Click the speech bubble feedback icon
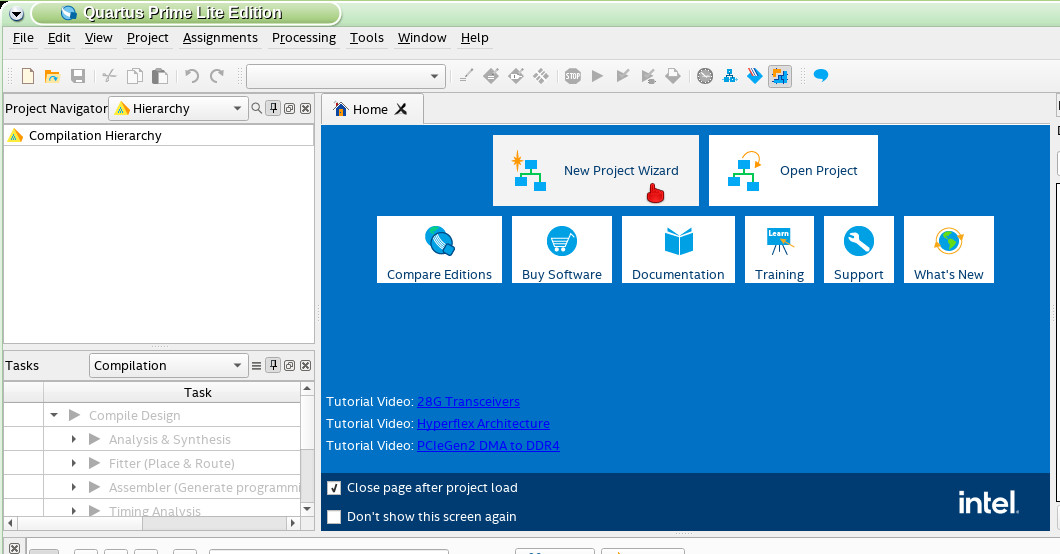Image resolution: width=1060 pixels, height=554 pixels. coord(821,76)
